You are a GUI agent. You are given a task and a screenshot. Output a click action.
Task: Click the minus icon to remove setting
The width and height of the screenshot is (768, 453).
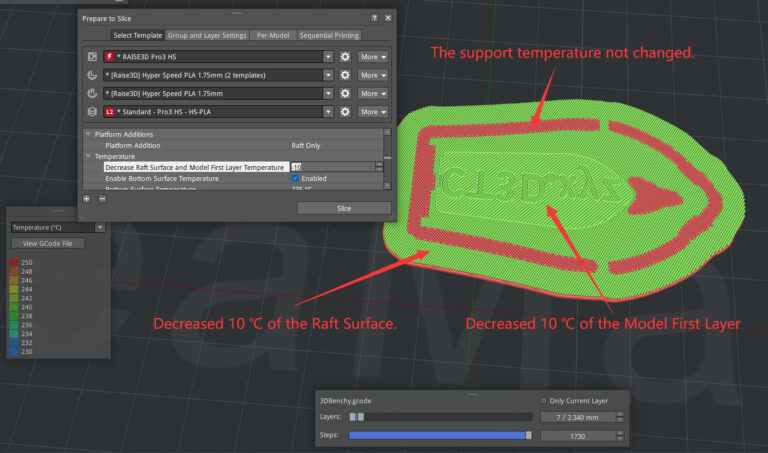point(102,199)
